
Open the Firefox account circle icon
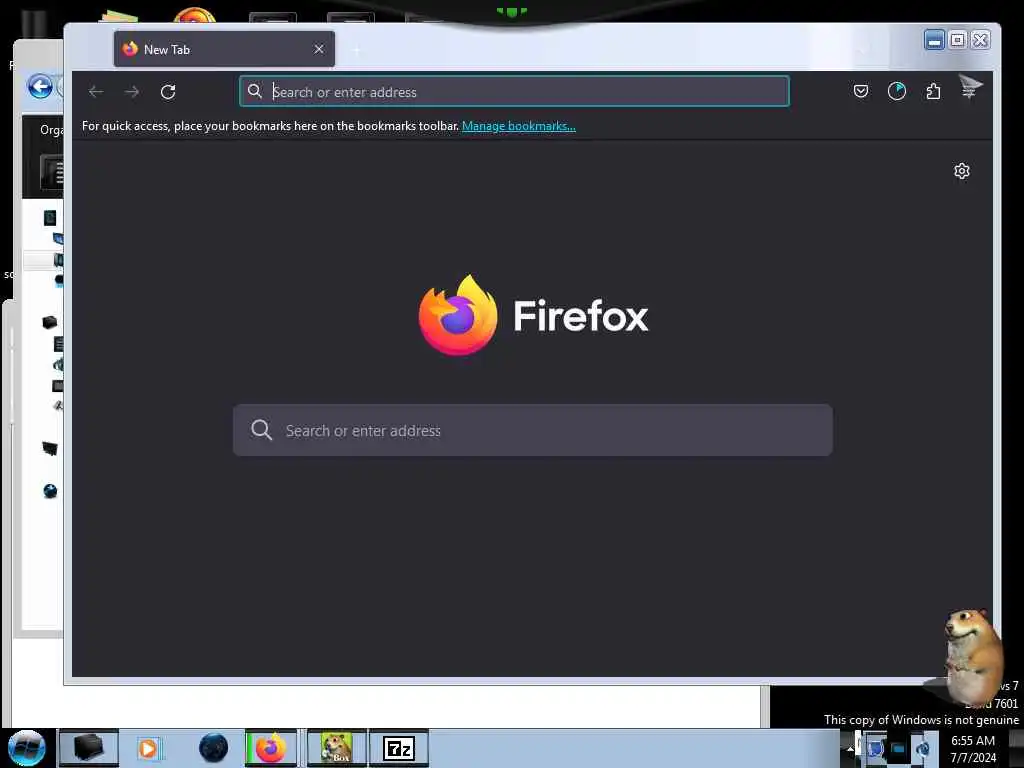click(x=897, y=91)
